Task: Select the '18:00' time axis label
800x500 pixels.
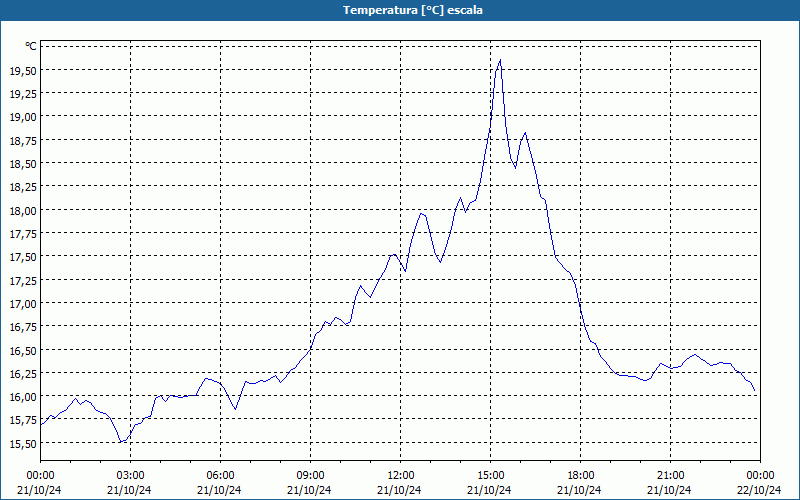Action: coord(580,475)
